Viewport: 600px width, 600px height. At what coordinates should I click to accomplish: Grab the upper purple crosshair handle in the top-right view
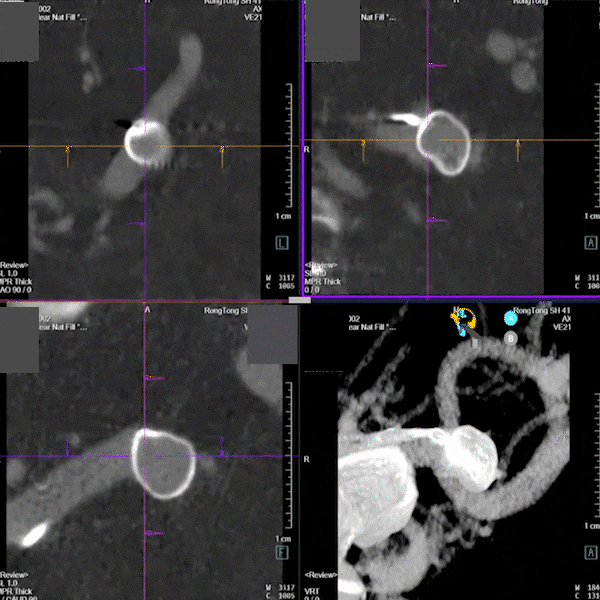point(437,65)
